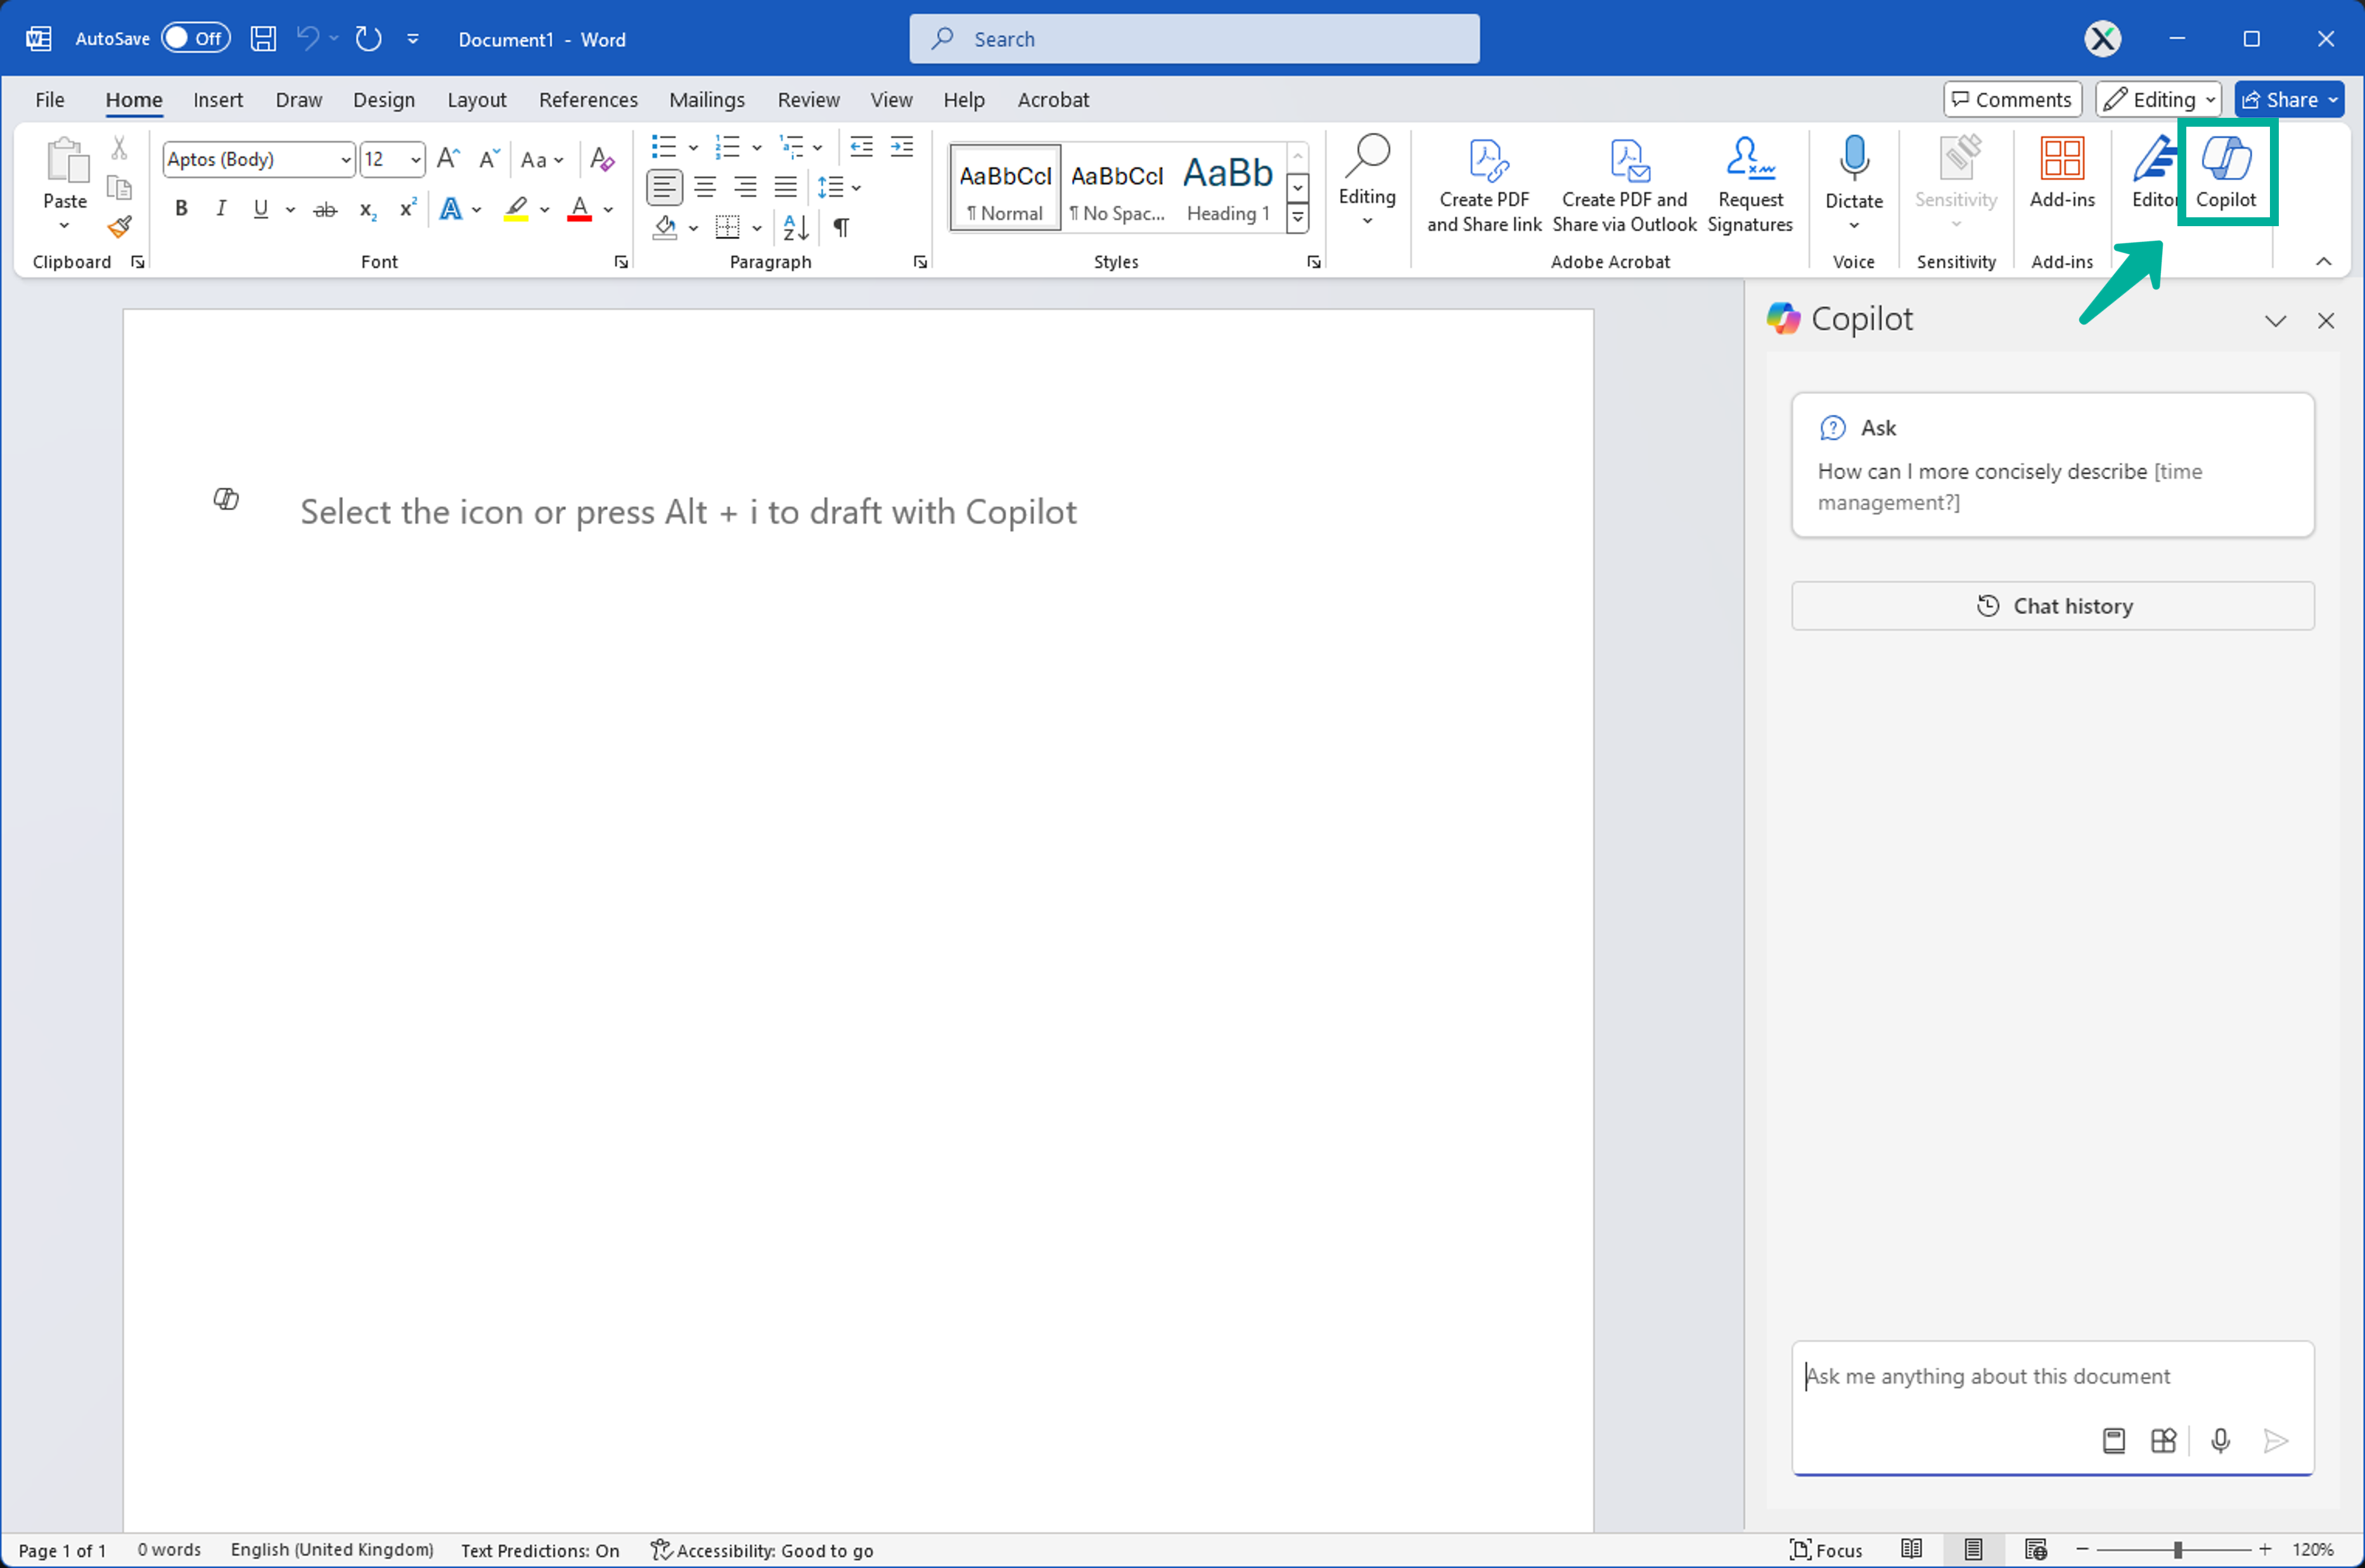Switch to the References tab
Image resolution: width=2365 pixels, height=1568 pixels.
click(587, 100)
